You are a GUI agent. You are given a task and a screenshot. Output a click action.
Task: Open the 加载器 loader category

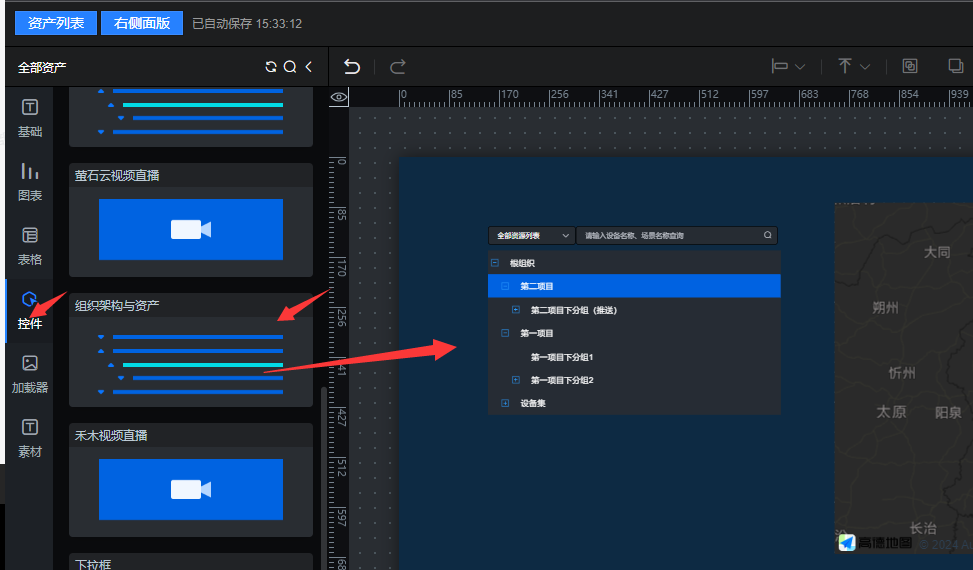(x=30, y=373)
